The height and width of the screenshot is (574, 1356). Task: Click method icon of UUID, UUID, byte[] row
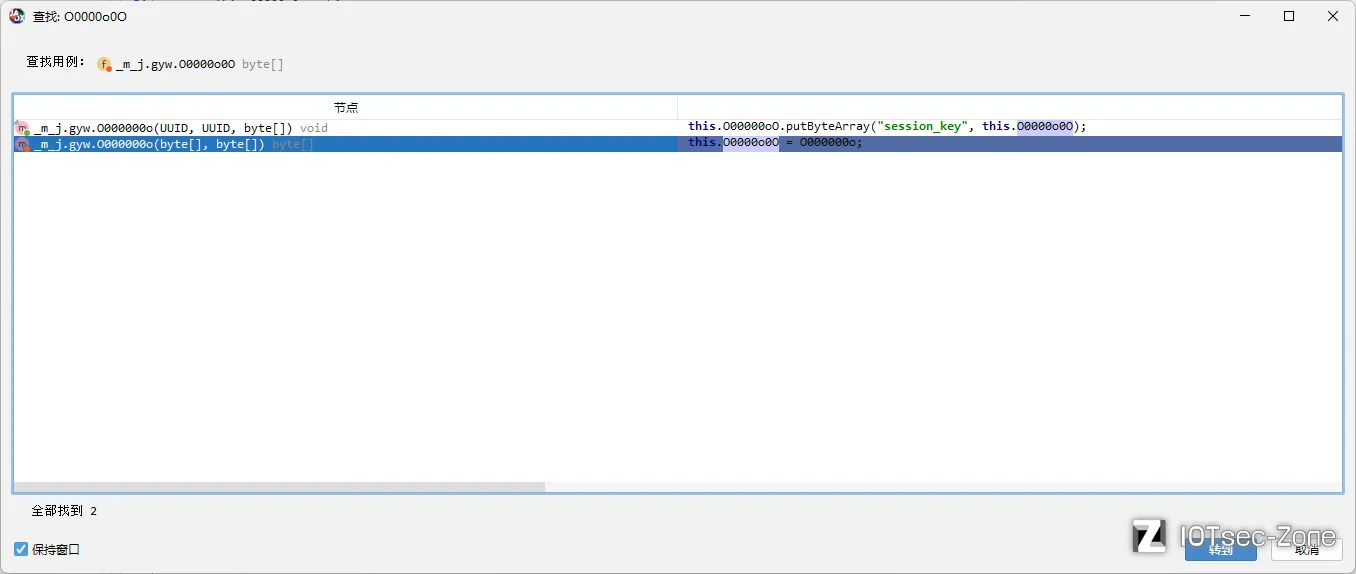coord(23,128)
